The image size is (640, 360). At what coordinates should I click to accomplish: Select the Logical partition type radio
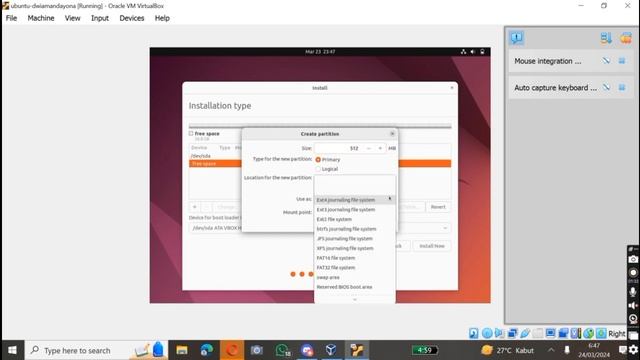click(x=318, y=169)
